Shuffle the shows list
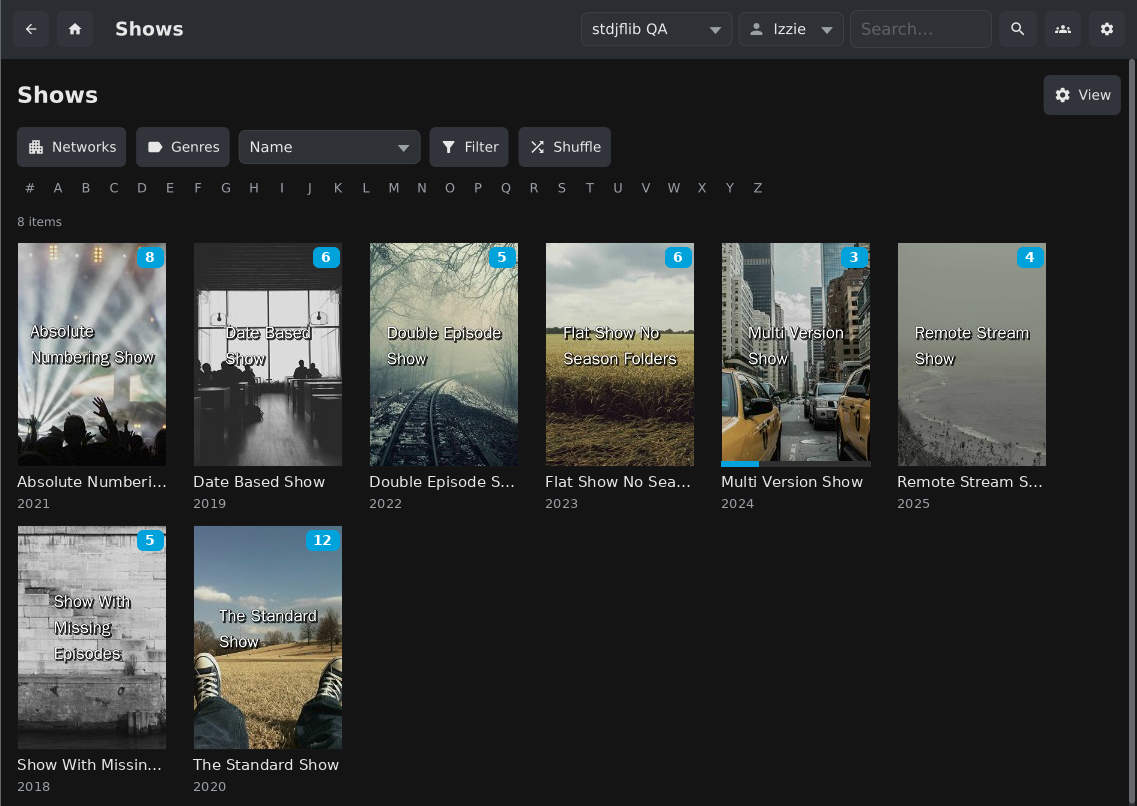The image size is (1137, 806). (565, 147)
